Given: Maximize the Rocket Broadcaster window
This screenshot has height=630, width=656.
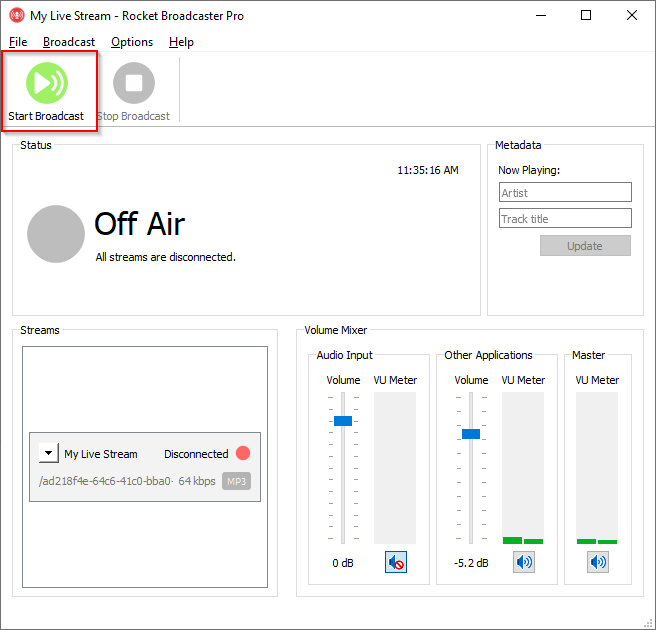Looking at the screenshot, I should [x=586, y=15].
